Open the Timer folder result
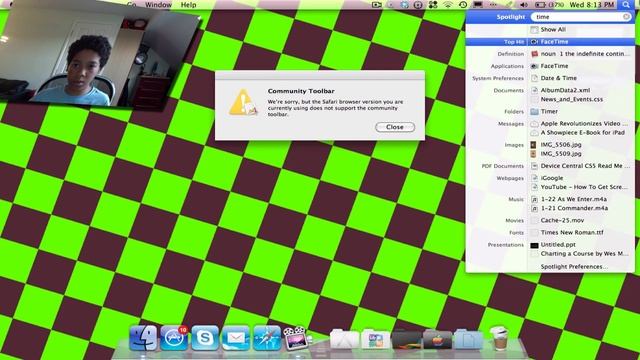The width and height of the screenshot is (640, 360). [x=544, y=111]
